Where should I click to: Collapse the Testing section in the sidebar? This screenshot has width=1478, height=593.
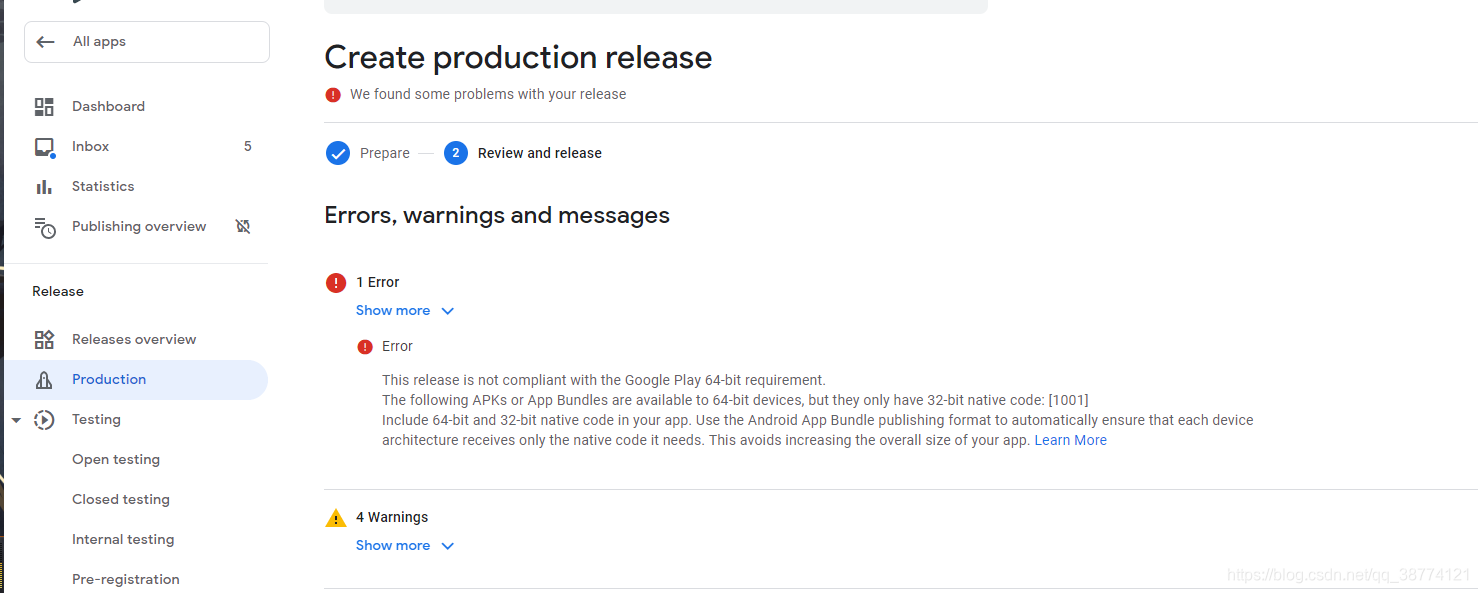(x=15, y=419)
